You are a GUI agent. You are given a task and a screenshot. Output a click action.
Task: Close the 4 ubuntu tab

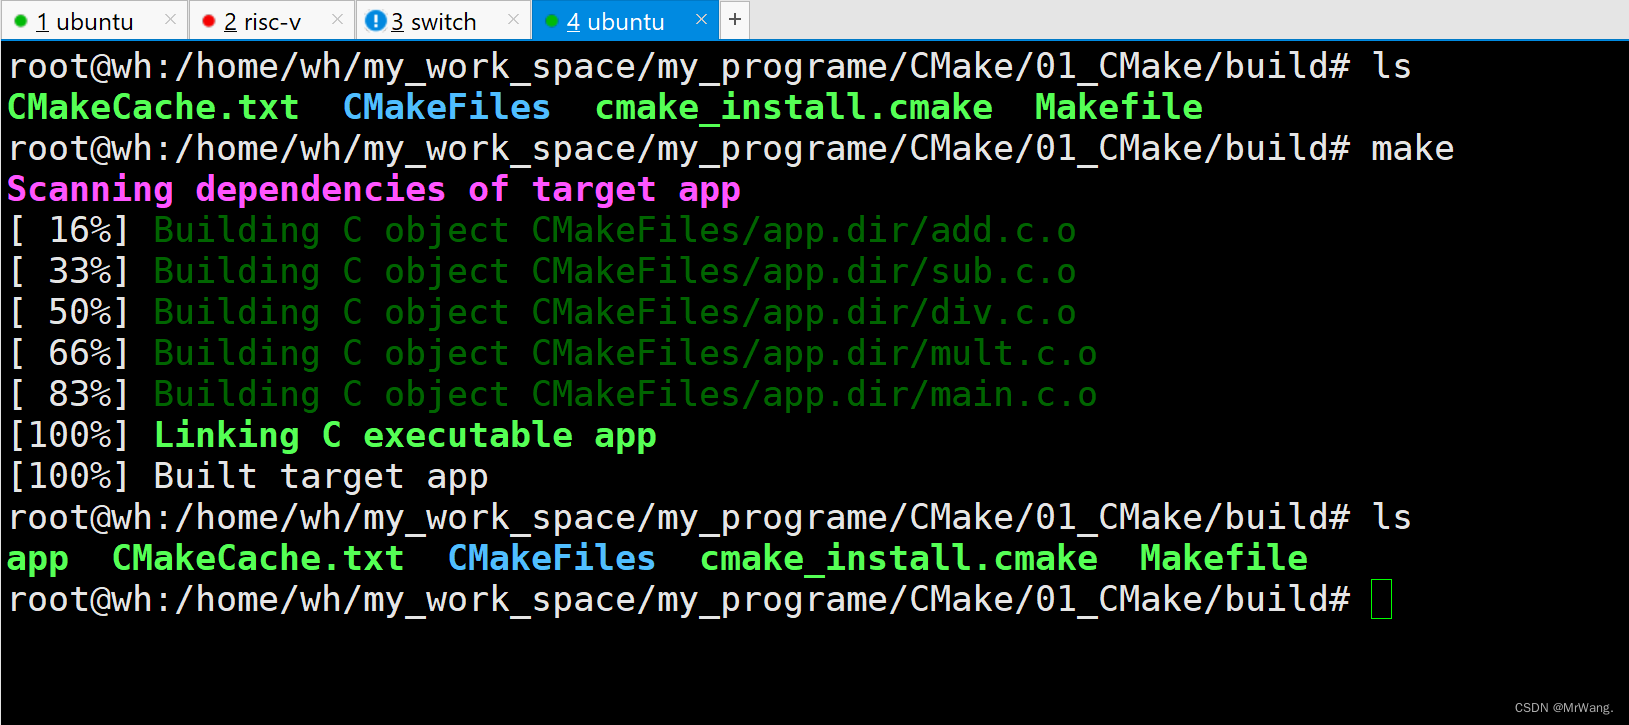click(701, 19)
